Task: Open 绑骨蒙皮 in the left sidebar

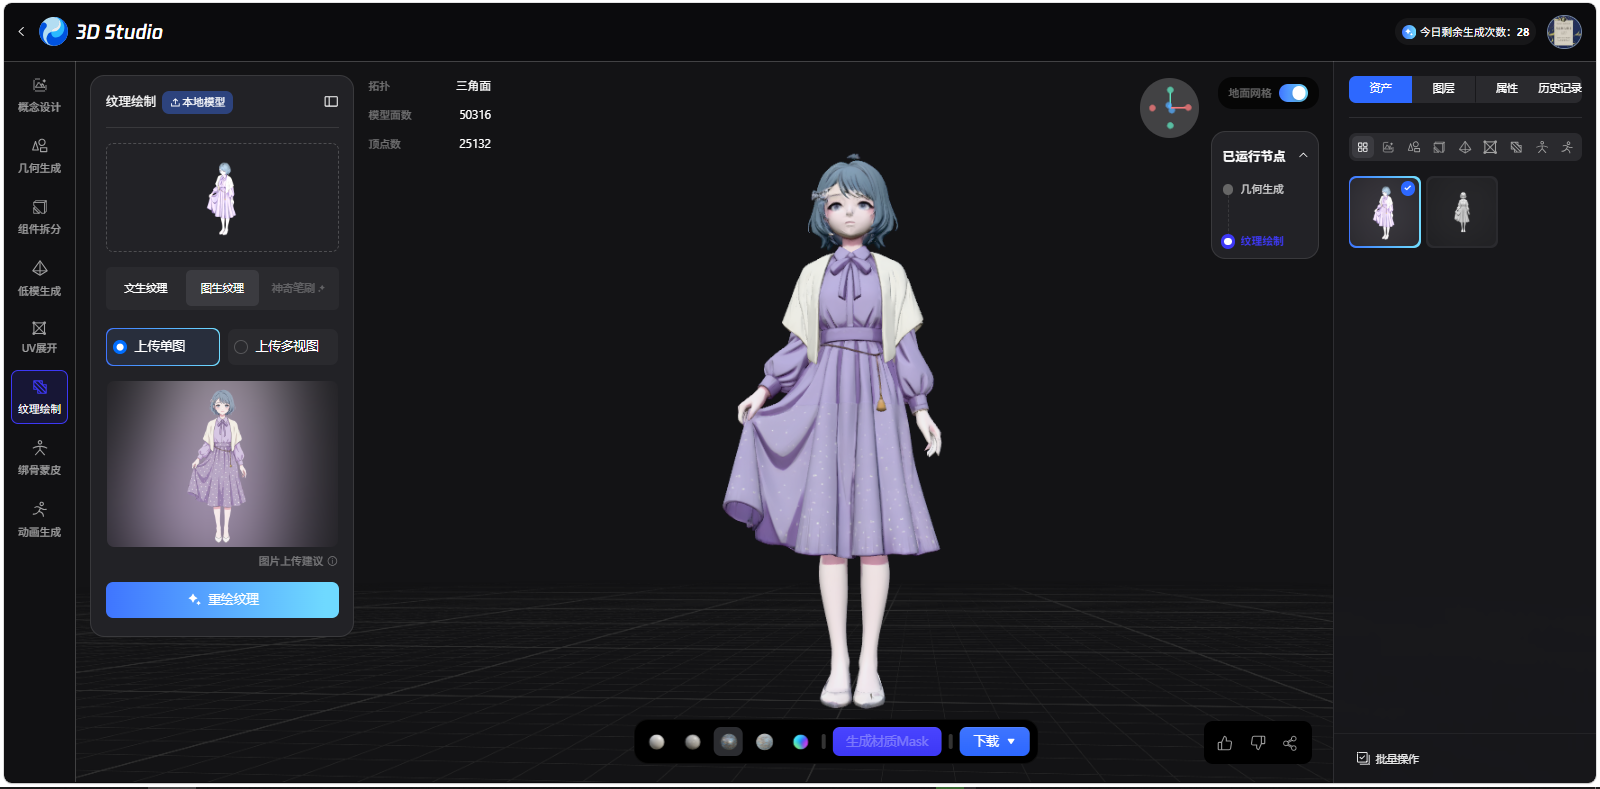Action: (39, 458)
